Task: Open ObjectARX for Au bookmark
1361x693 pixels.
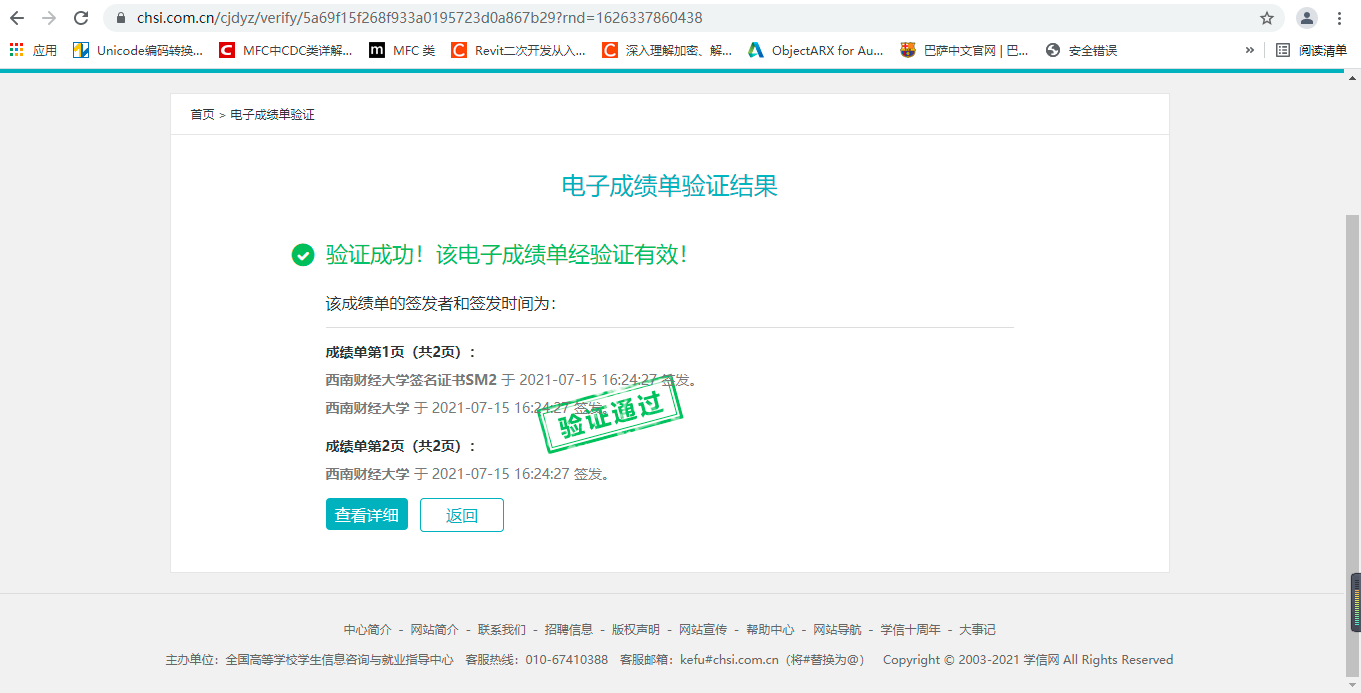Action: tap(816, 50)
